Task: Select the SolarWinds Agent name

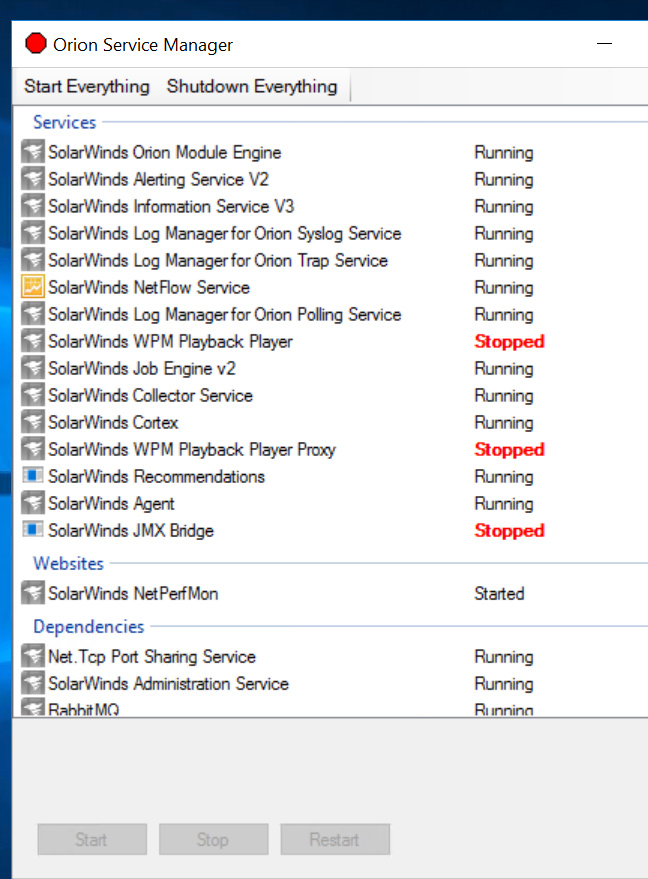Action: point(111,503)
